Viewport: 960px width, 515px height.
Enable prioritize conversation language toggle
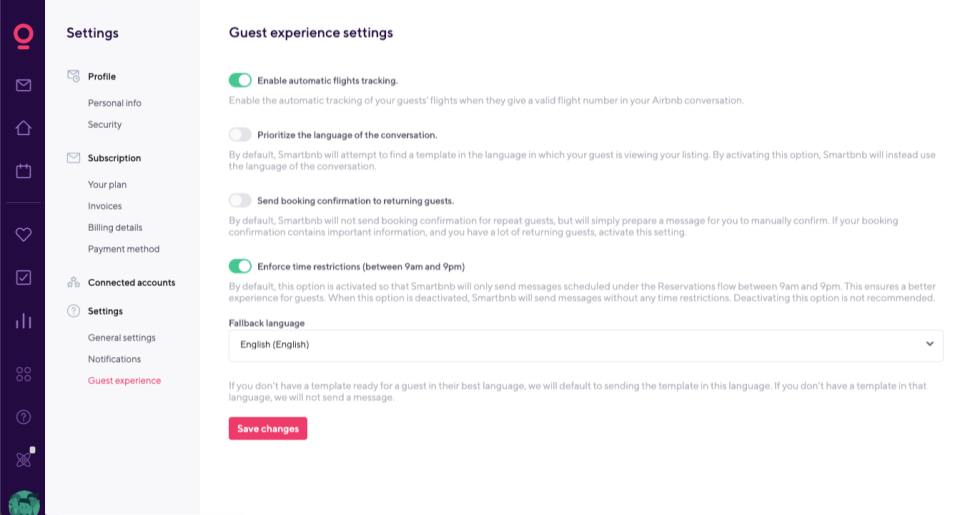(x=240, y=134)
